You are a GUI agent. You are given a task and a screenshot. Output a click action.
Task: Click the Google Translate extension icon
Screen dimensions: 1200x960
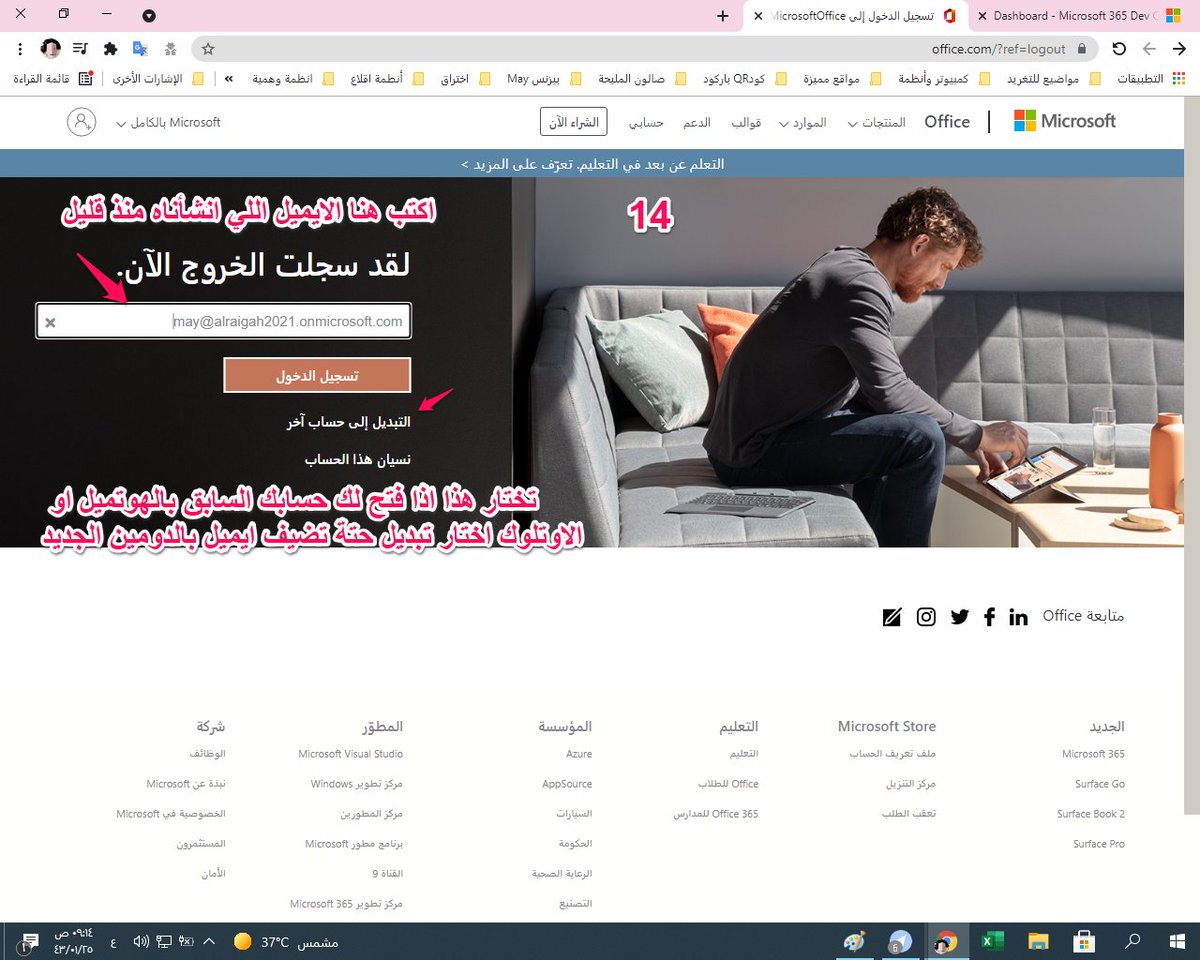pos(141,48)
